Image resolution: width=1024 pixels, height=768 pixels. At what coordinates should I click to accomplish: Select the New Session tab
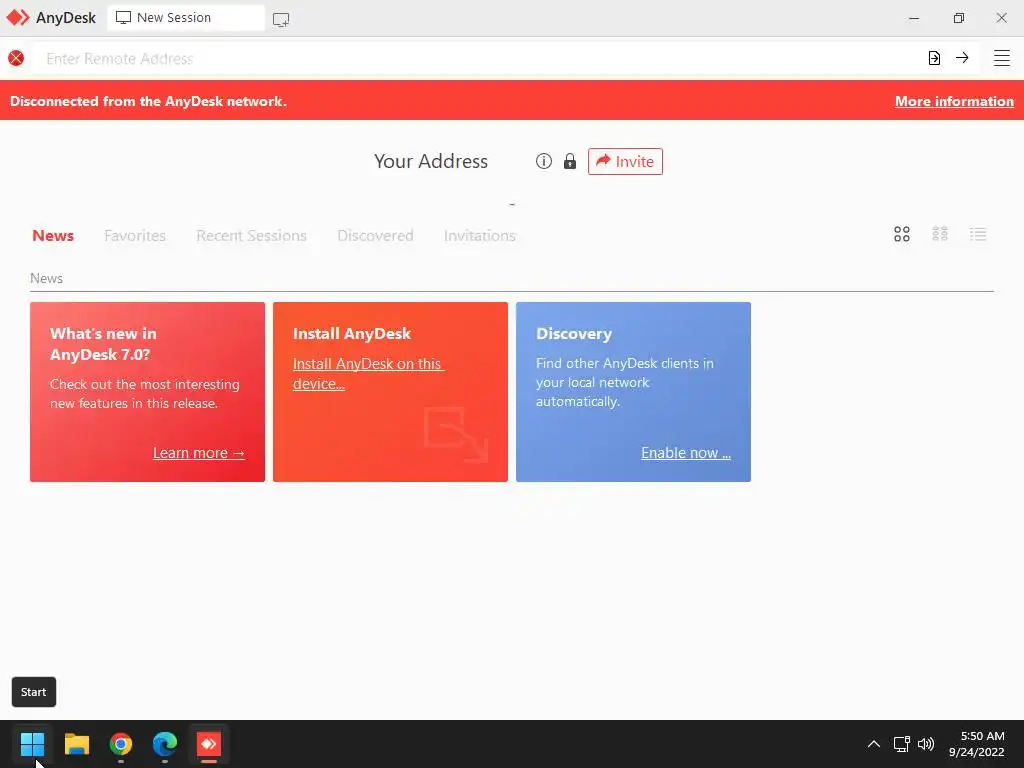[186, 18]
